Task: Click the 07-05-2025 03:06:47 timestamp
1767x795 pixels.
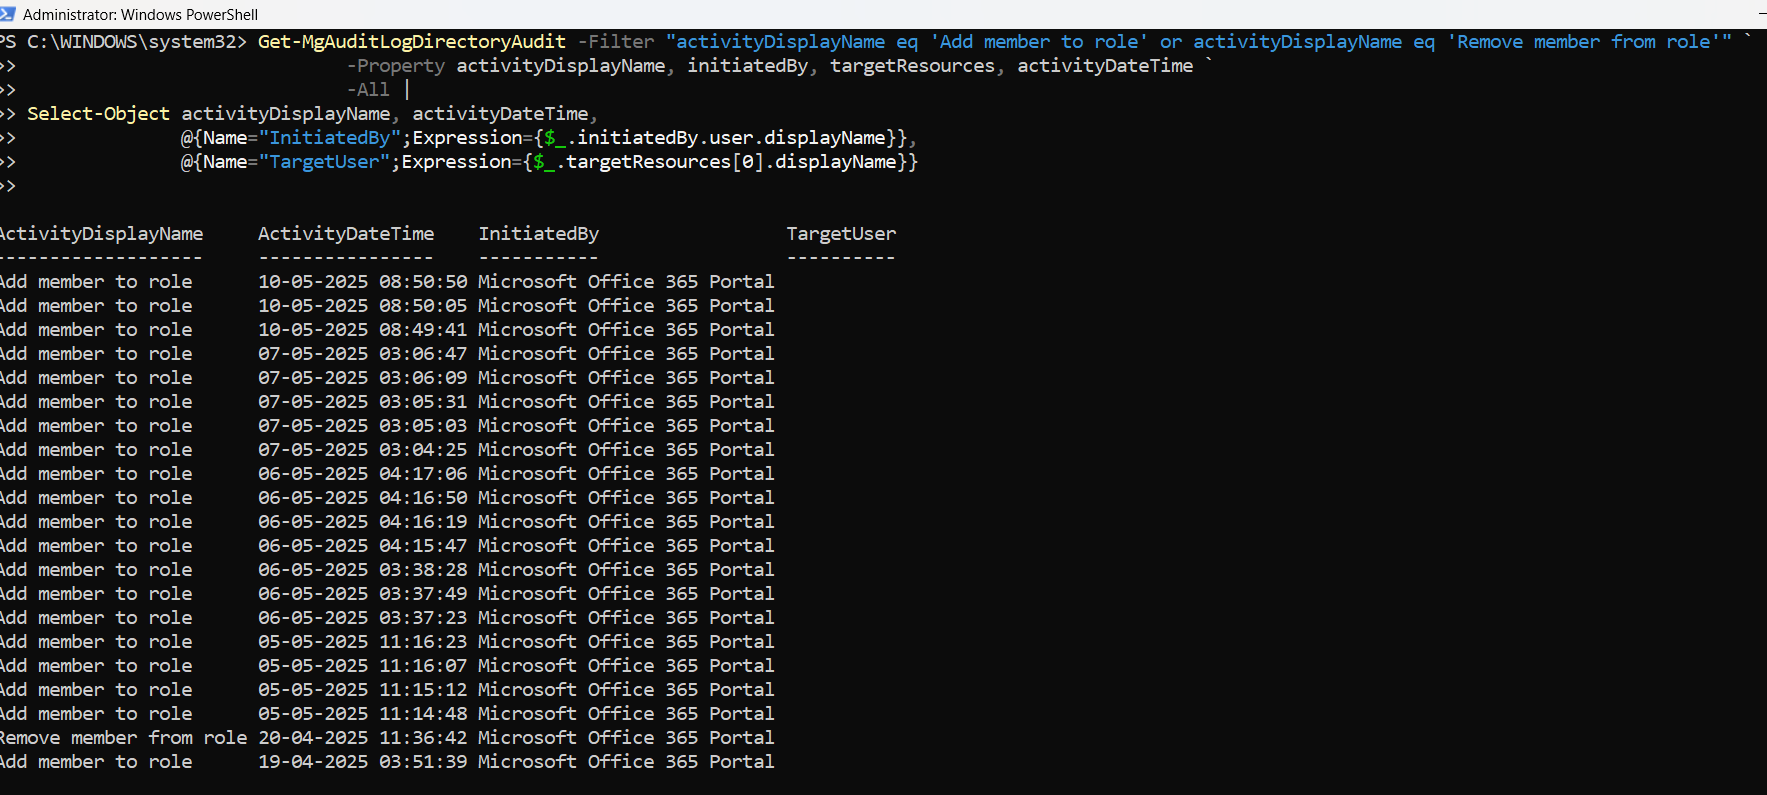Action: click(362, 354)
